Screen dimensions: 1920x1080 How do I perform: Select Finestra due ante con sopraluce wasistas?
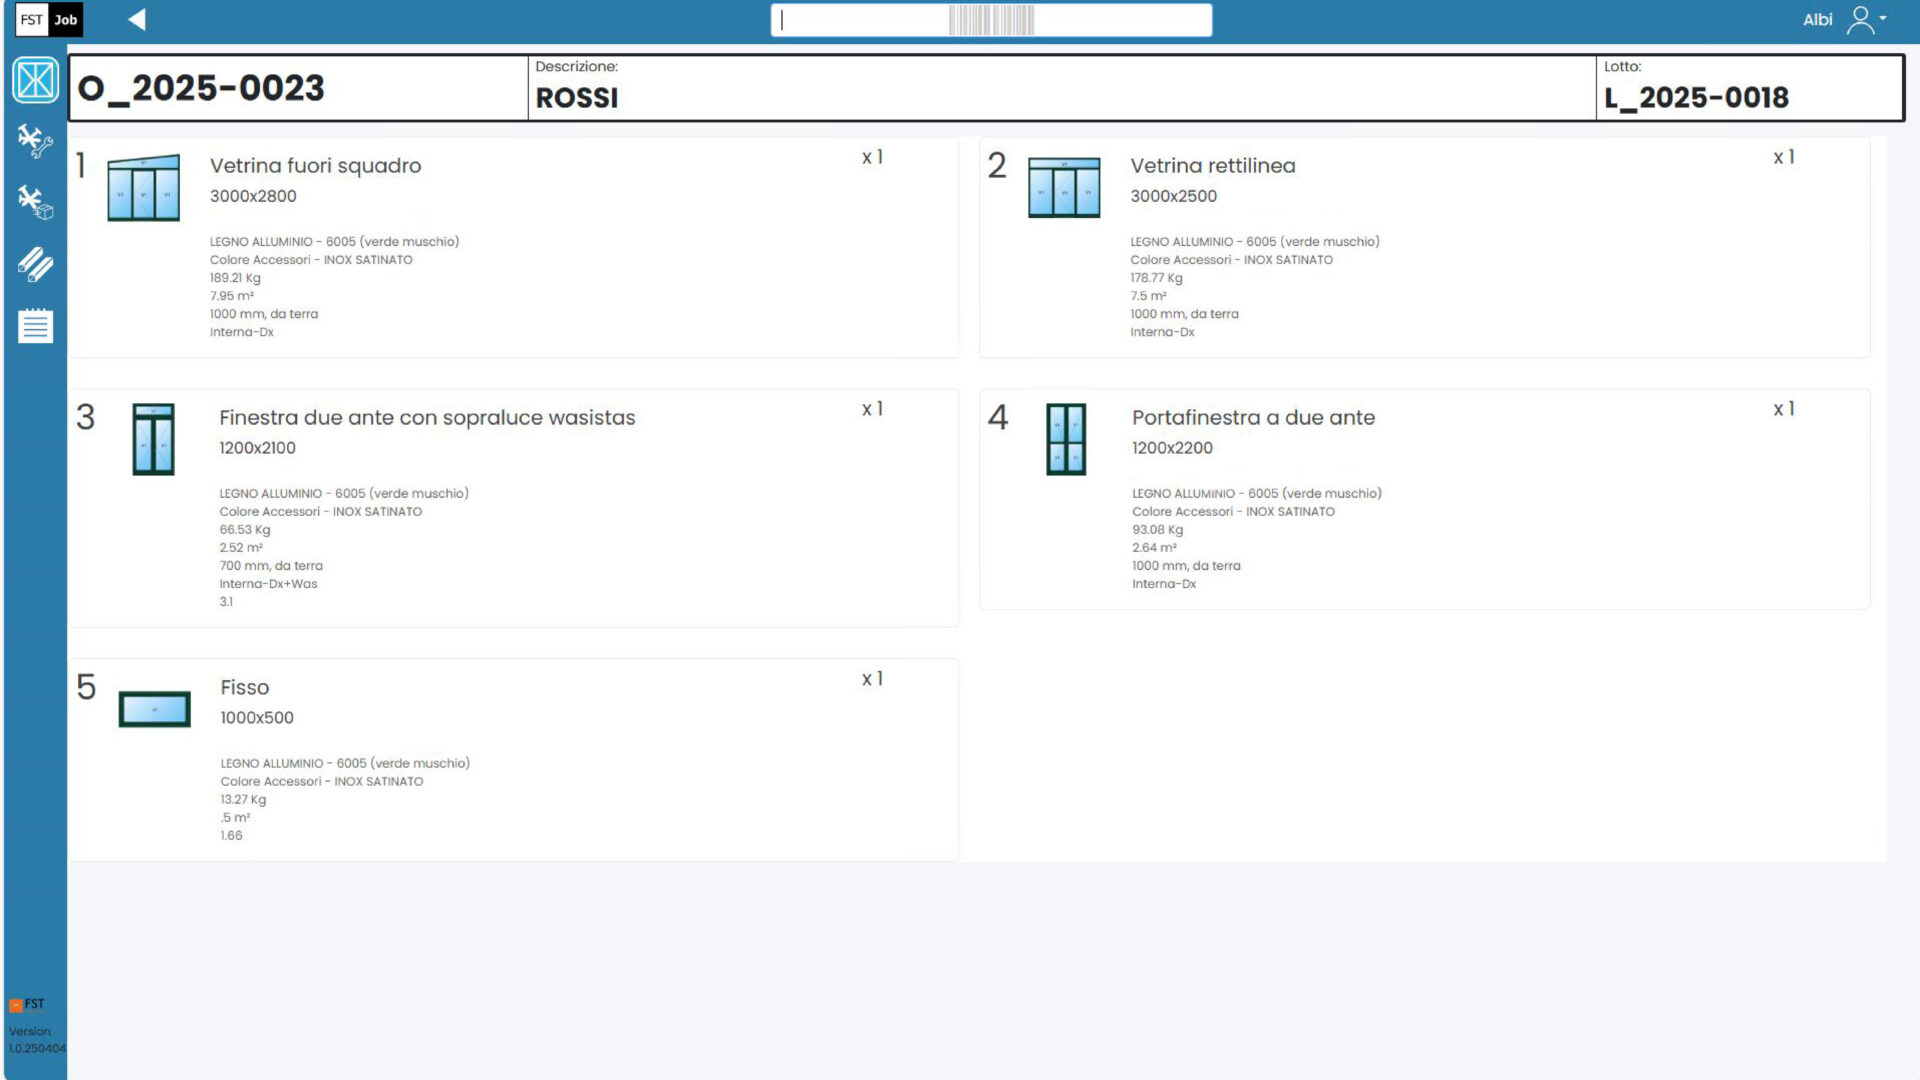coord(427,418)
